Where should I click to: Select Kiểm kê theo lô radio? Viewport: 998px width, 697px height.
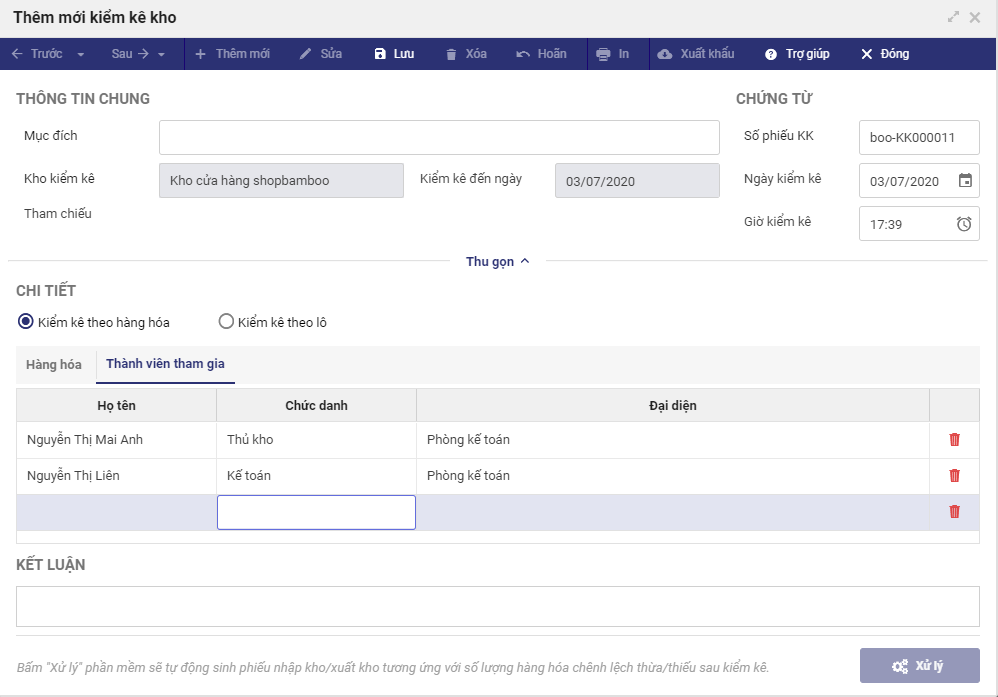[226, 322]
